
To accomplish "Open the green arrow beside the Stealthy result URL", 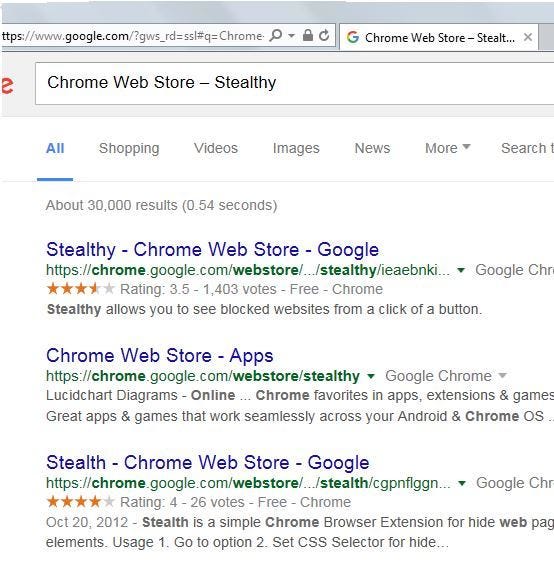I will [x=461, y=270].
